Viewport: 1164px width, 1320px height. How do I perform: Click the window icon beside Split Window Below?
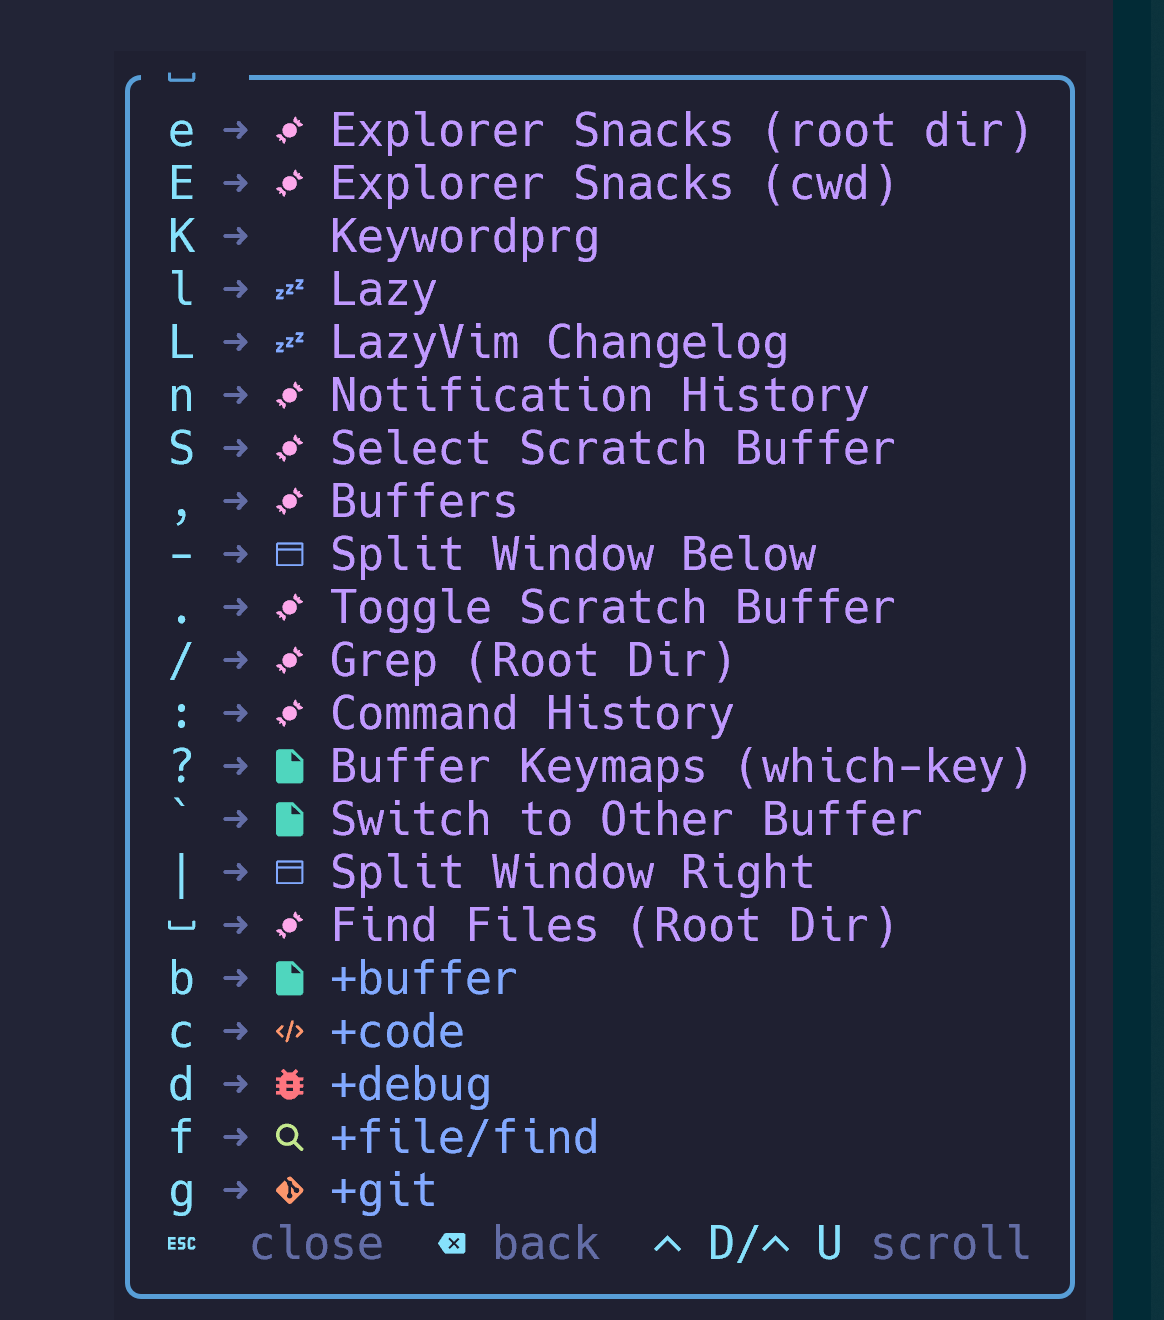pyautogui.click(x=290, y=554)
